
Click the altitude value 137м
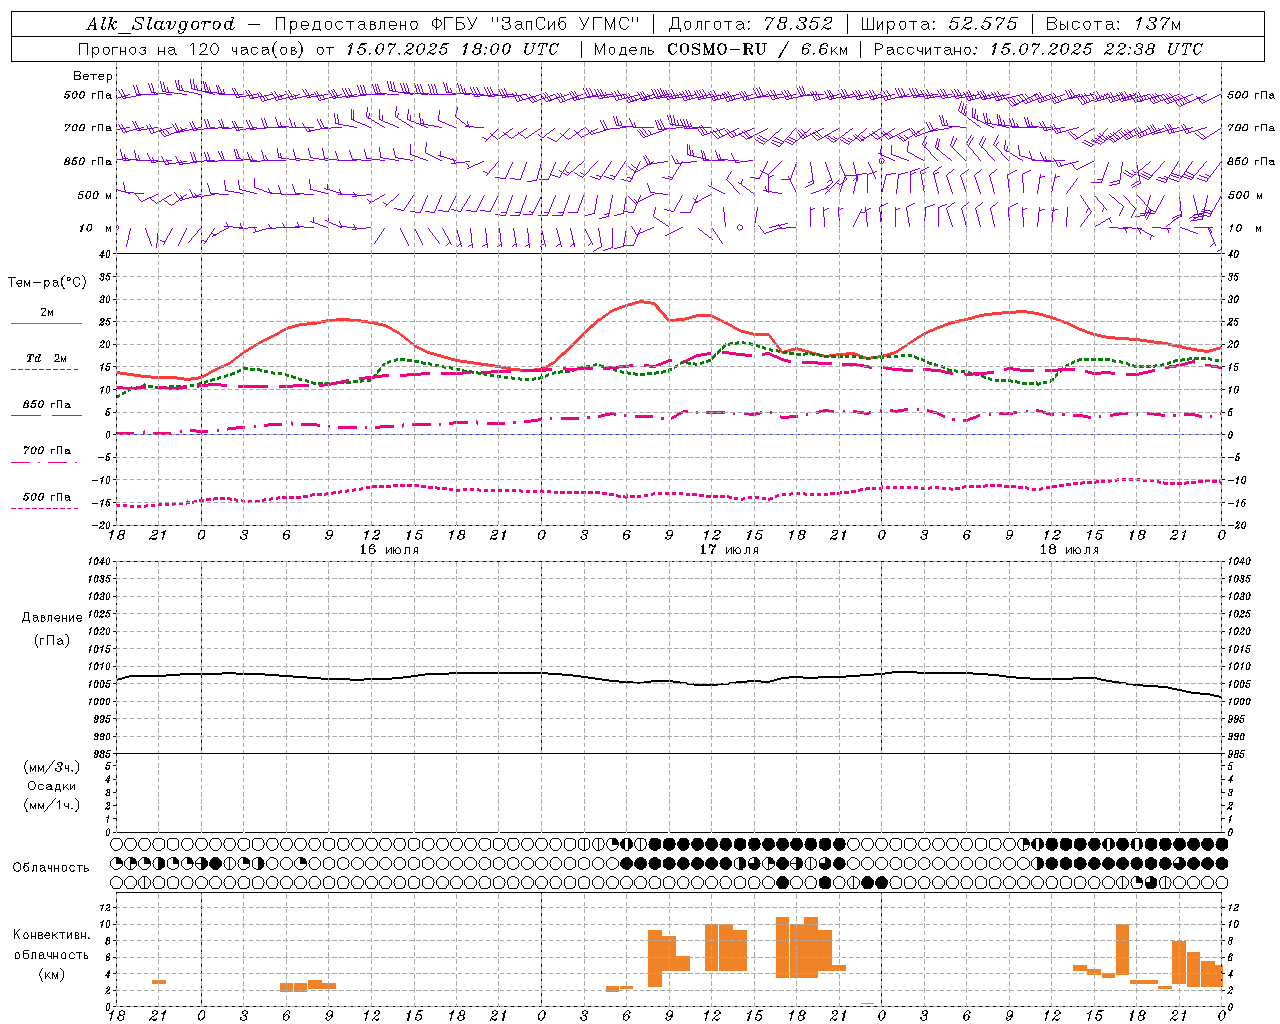(1157, 24)
